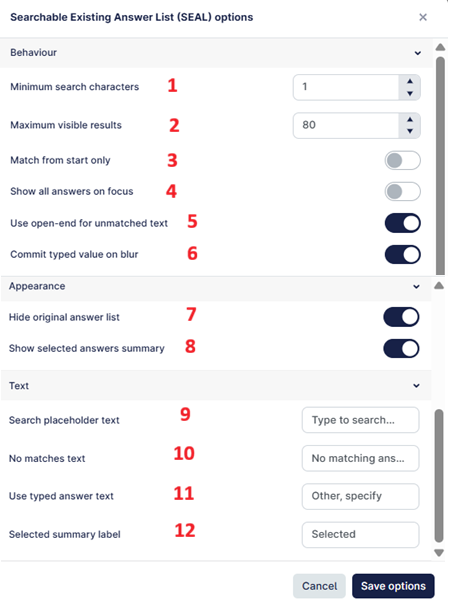
Task: Disable Use open-end for unmatched text
Action: point(402,223)
